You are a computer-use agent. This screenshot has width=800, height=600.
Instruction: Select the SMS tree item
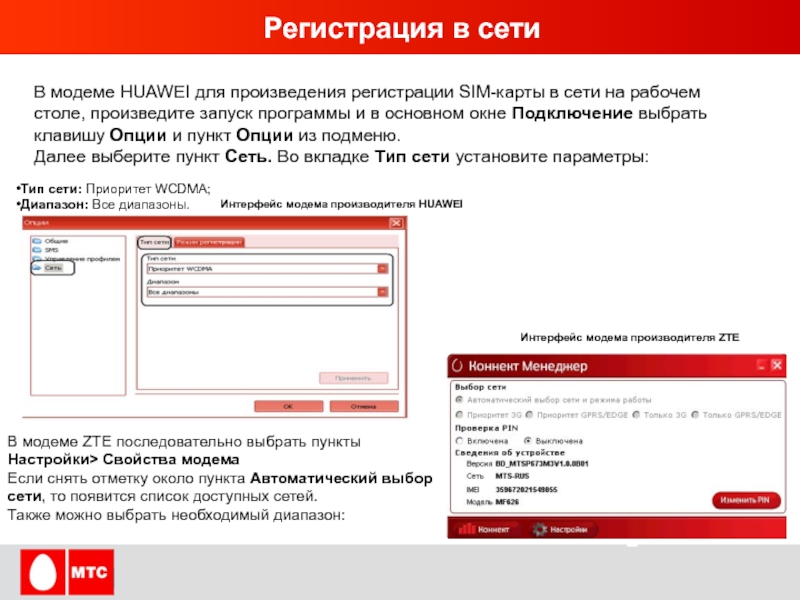(x=52, y=250)
